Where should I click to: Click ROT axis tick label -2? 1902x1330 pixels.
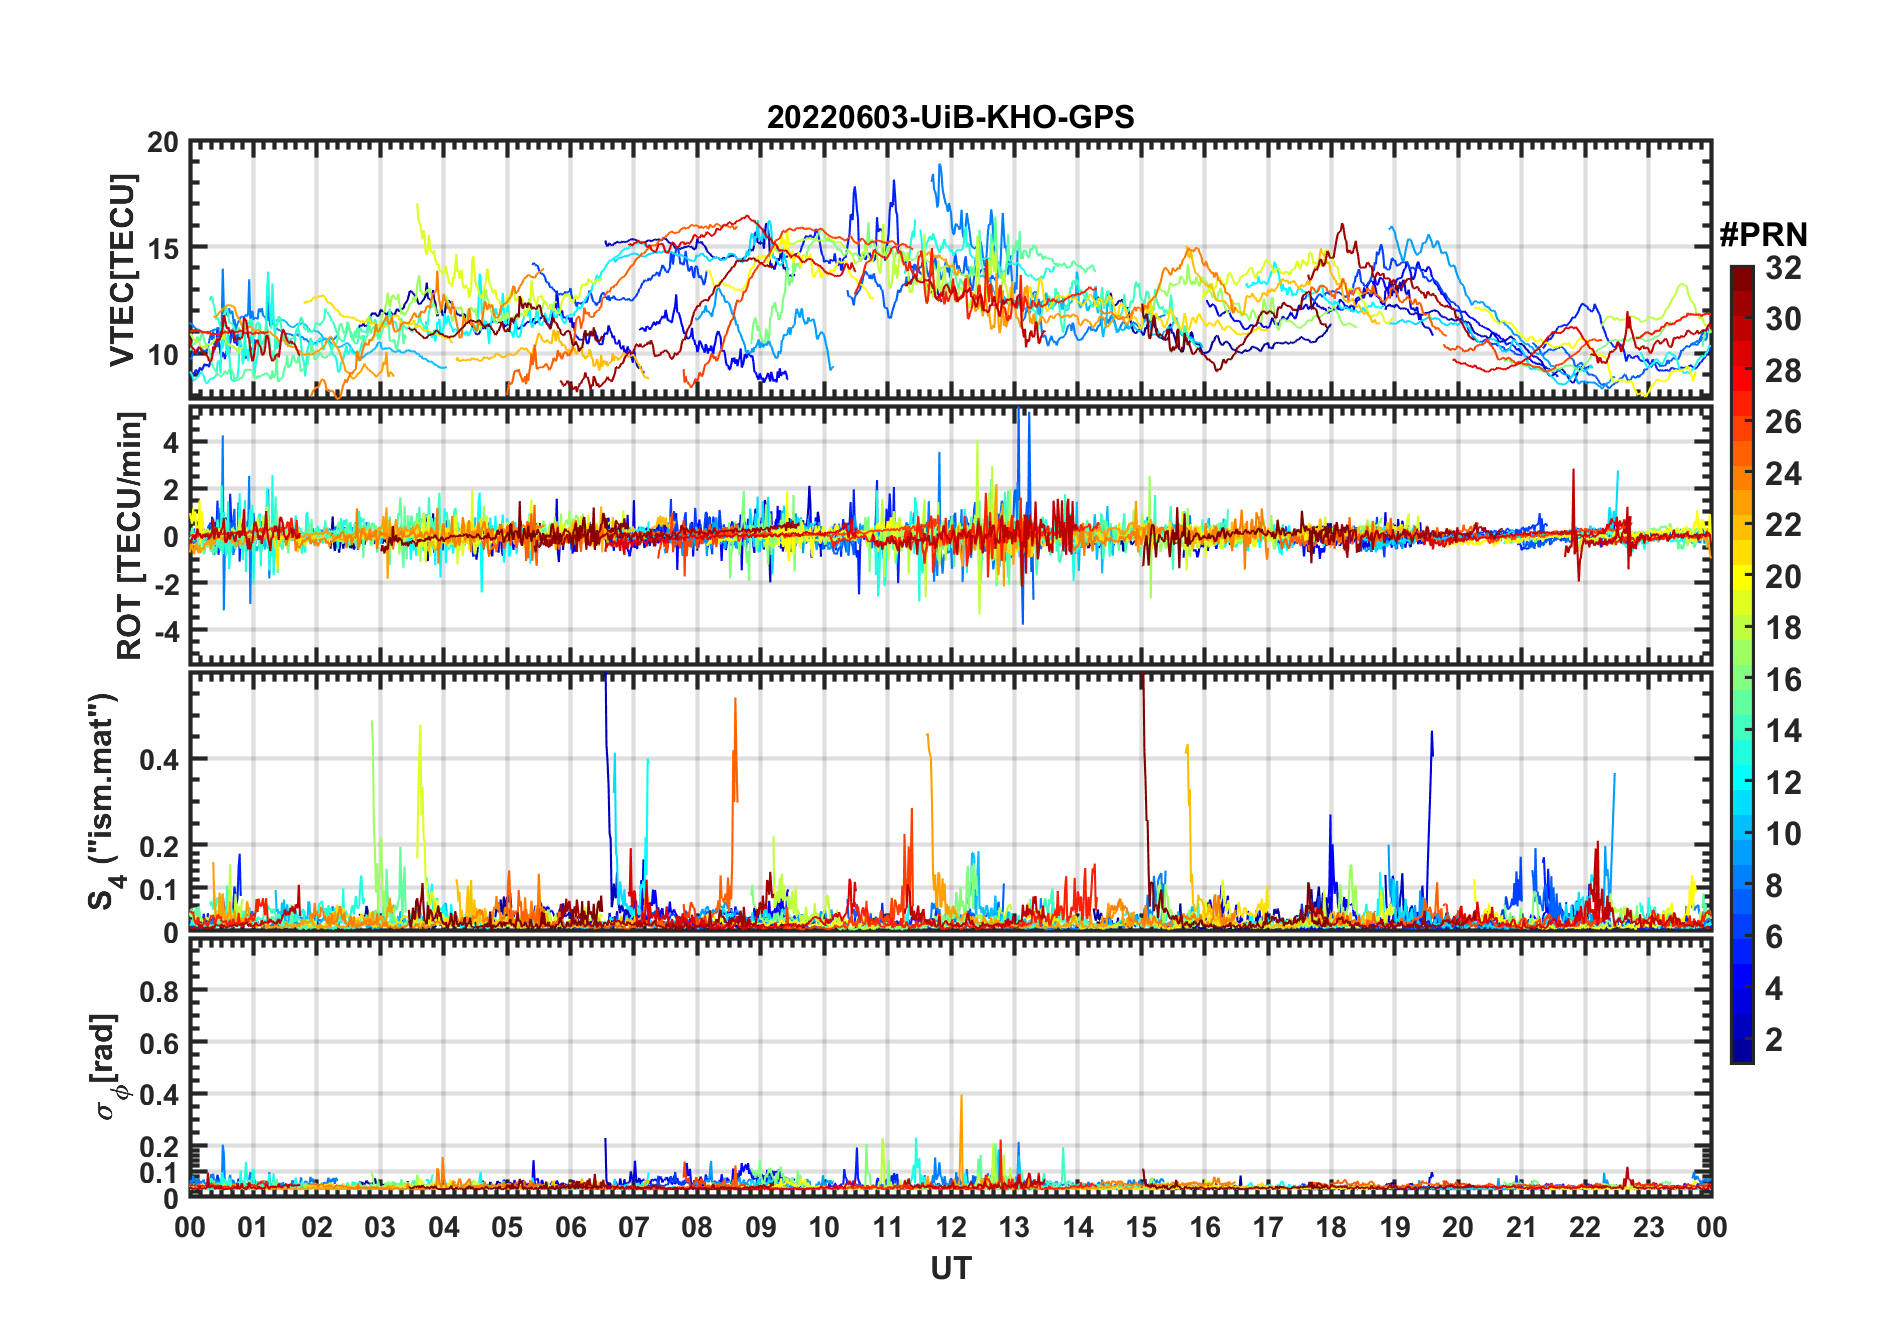pyautogui.click(x=165, y=584)
